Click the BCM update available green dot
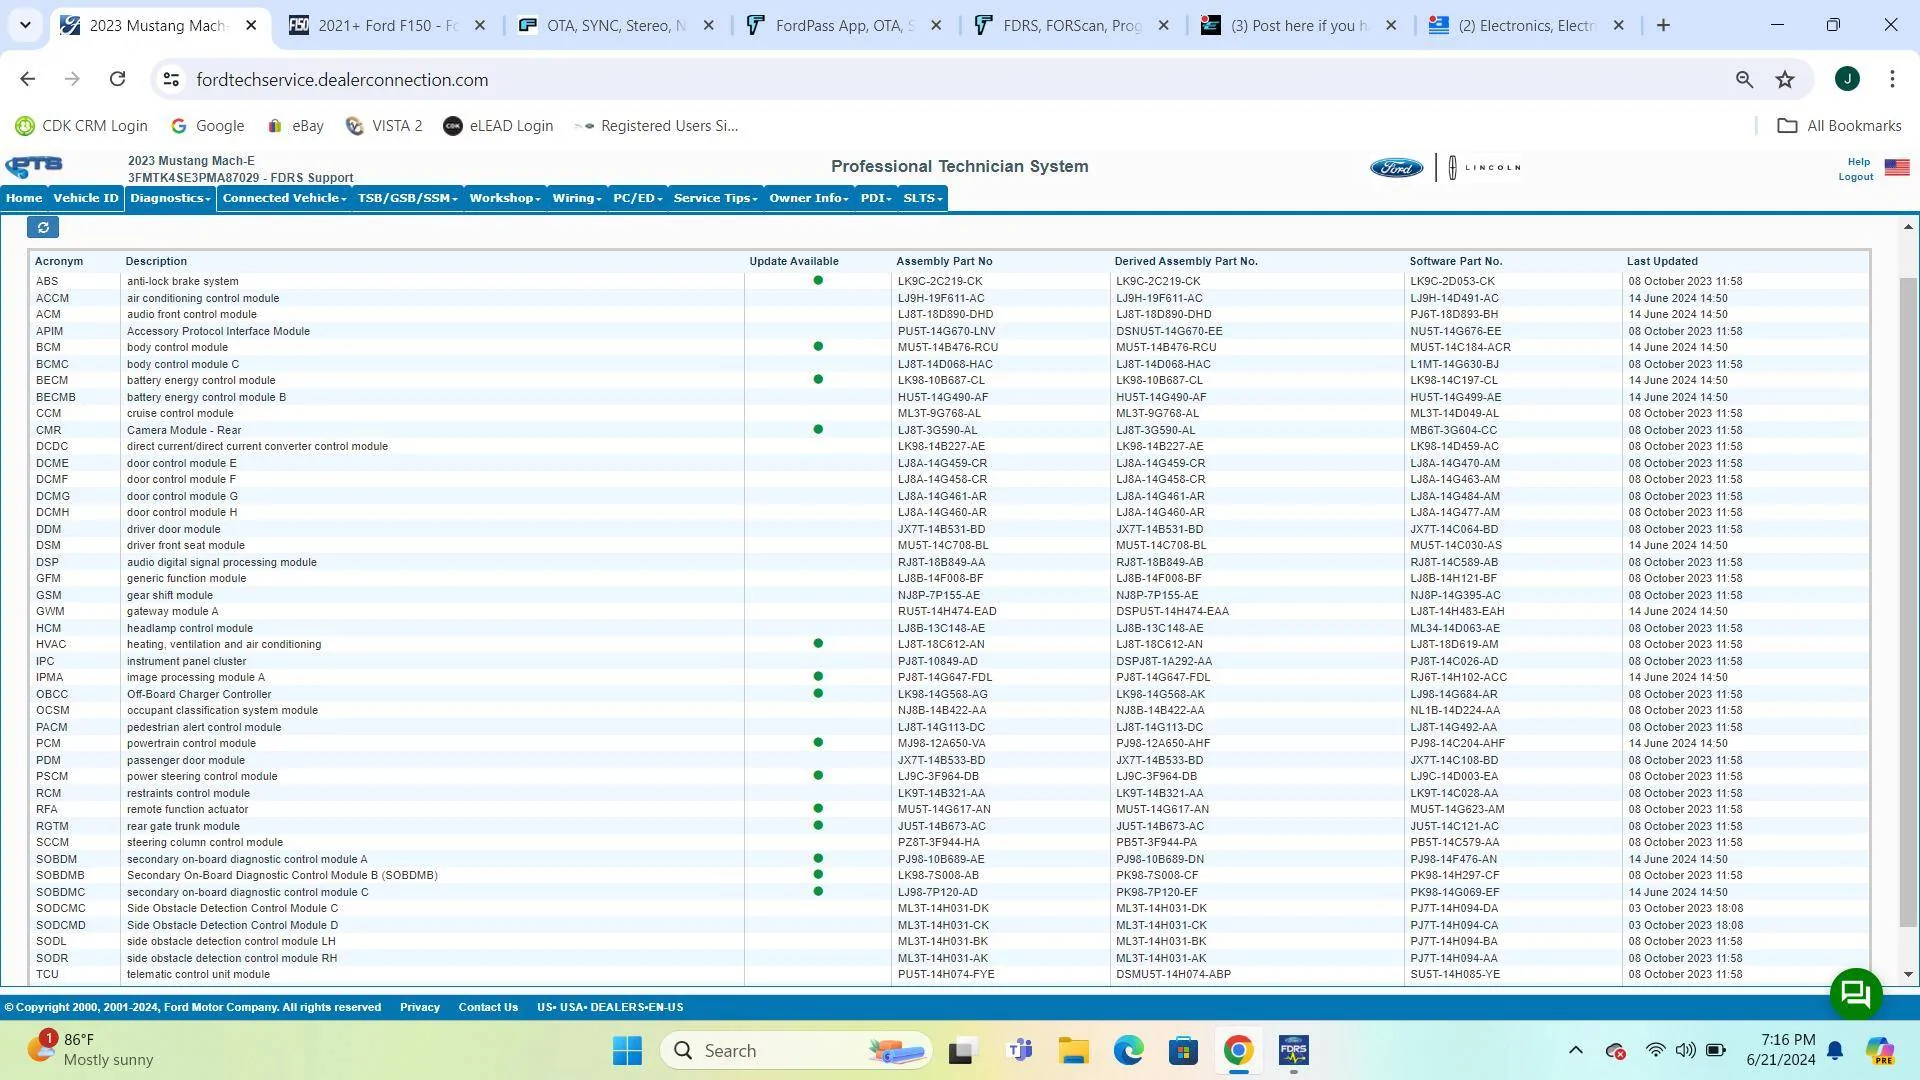The image size is (1920, 1080). [x=818, y=347]
